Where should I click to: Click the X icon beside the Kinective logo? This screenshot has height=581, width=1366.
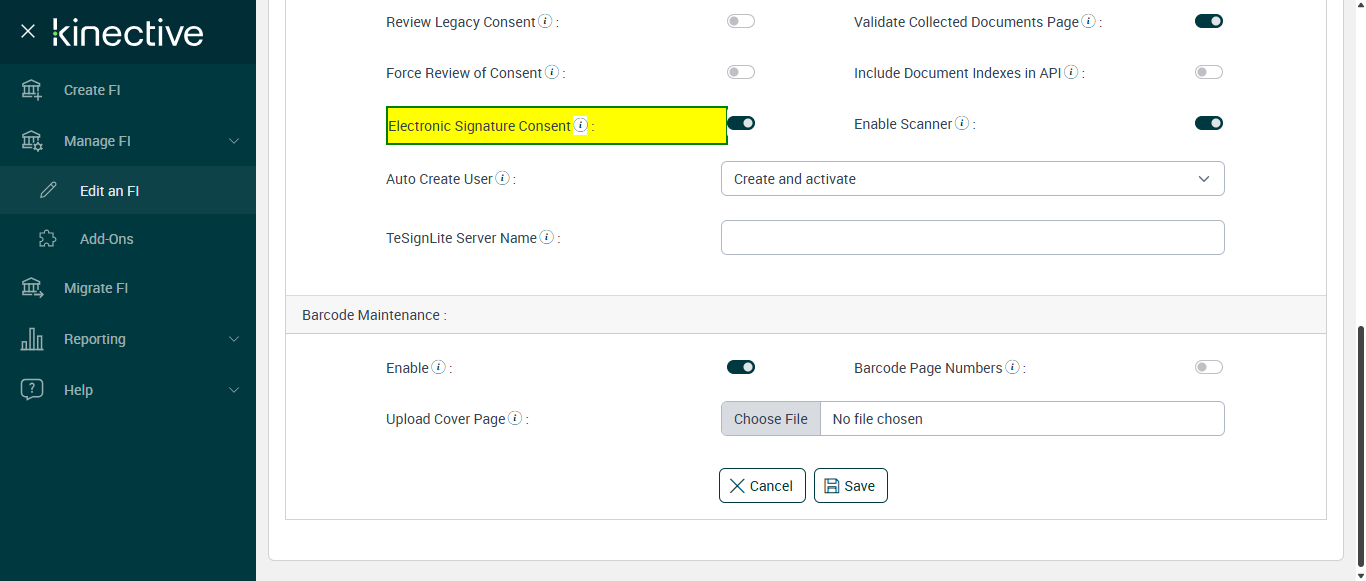pos(28,32)
